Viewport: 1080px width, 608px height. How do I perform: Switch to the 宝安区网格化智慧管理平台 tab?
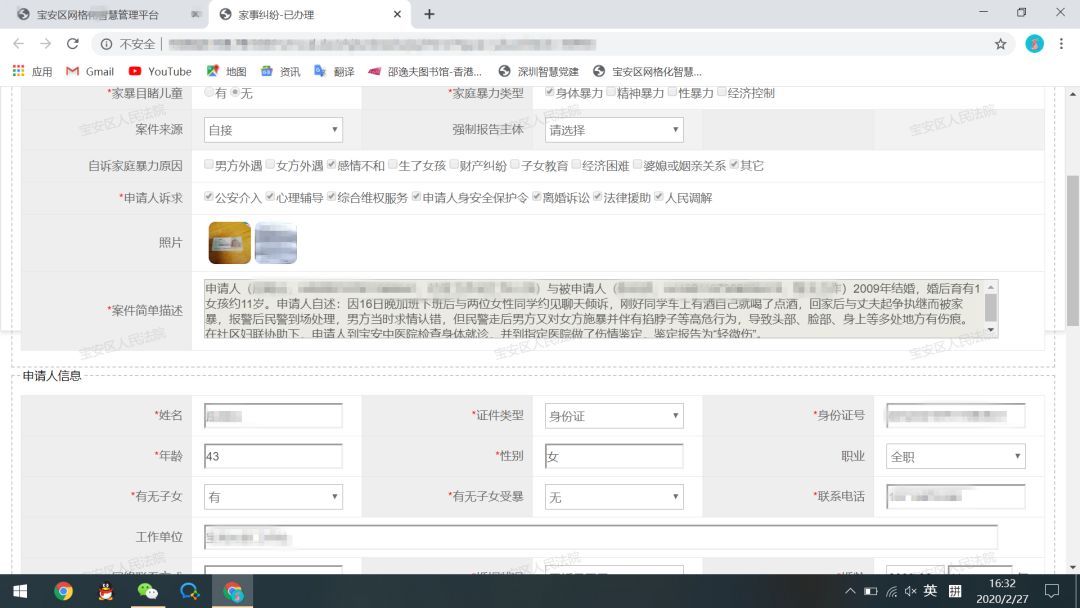coord(100,15)
